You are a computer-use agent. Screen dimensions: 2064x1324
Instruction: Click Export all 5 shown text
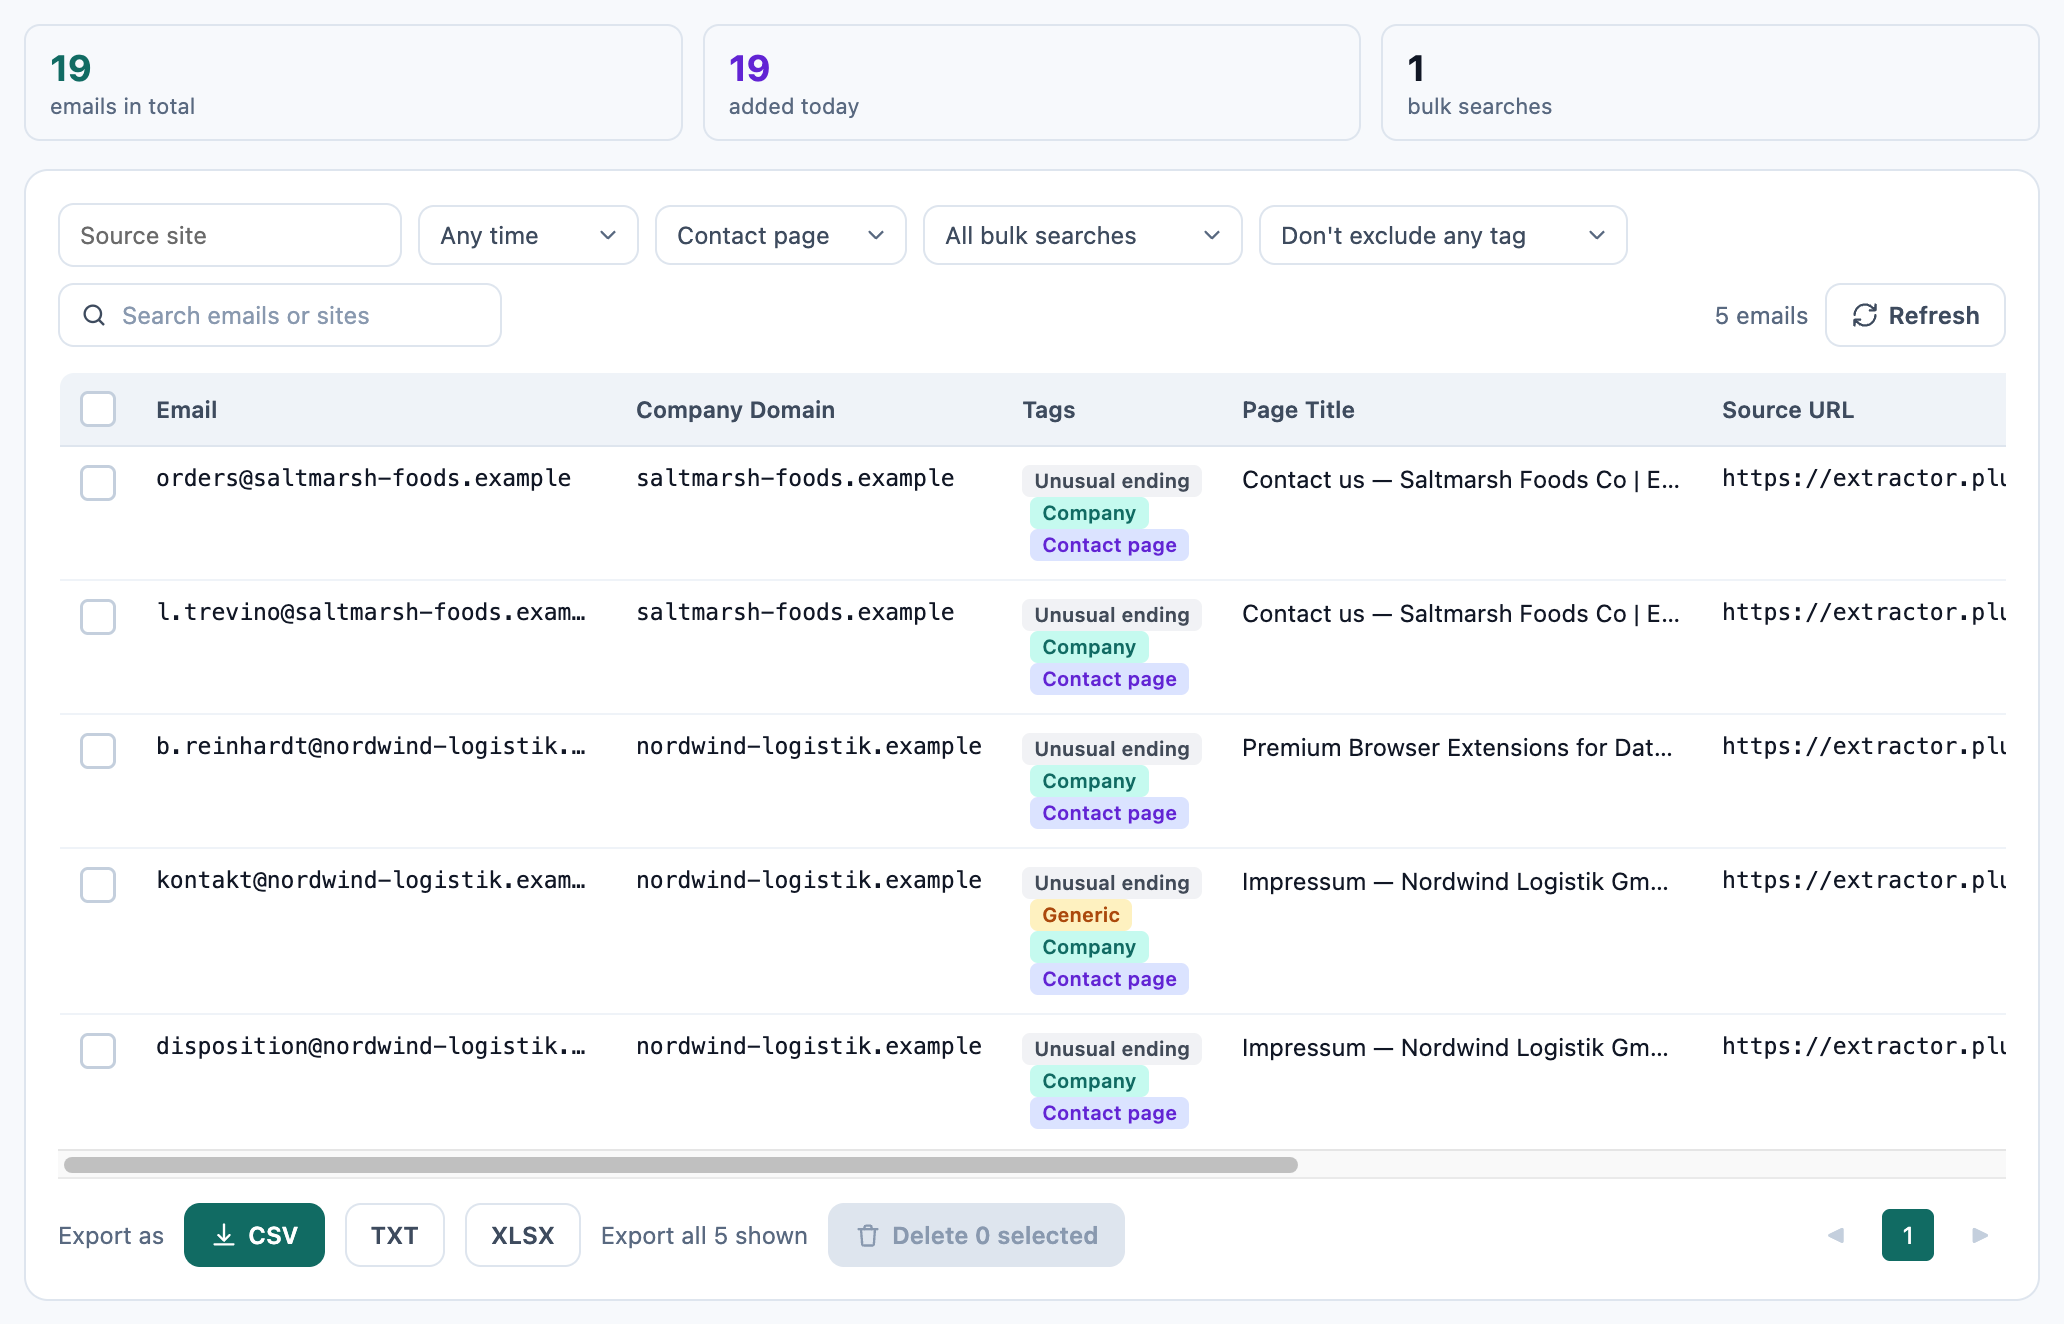coord(704,1236)
